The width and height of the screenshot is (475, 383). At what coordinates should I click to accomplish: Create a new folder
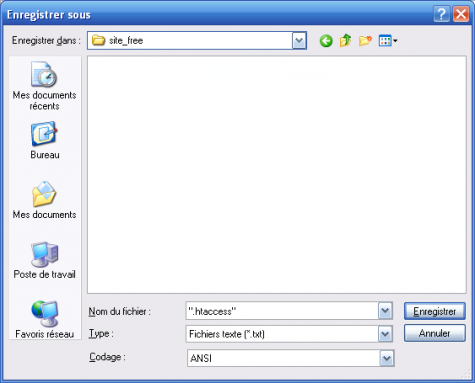tap(365, 41)
